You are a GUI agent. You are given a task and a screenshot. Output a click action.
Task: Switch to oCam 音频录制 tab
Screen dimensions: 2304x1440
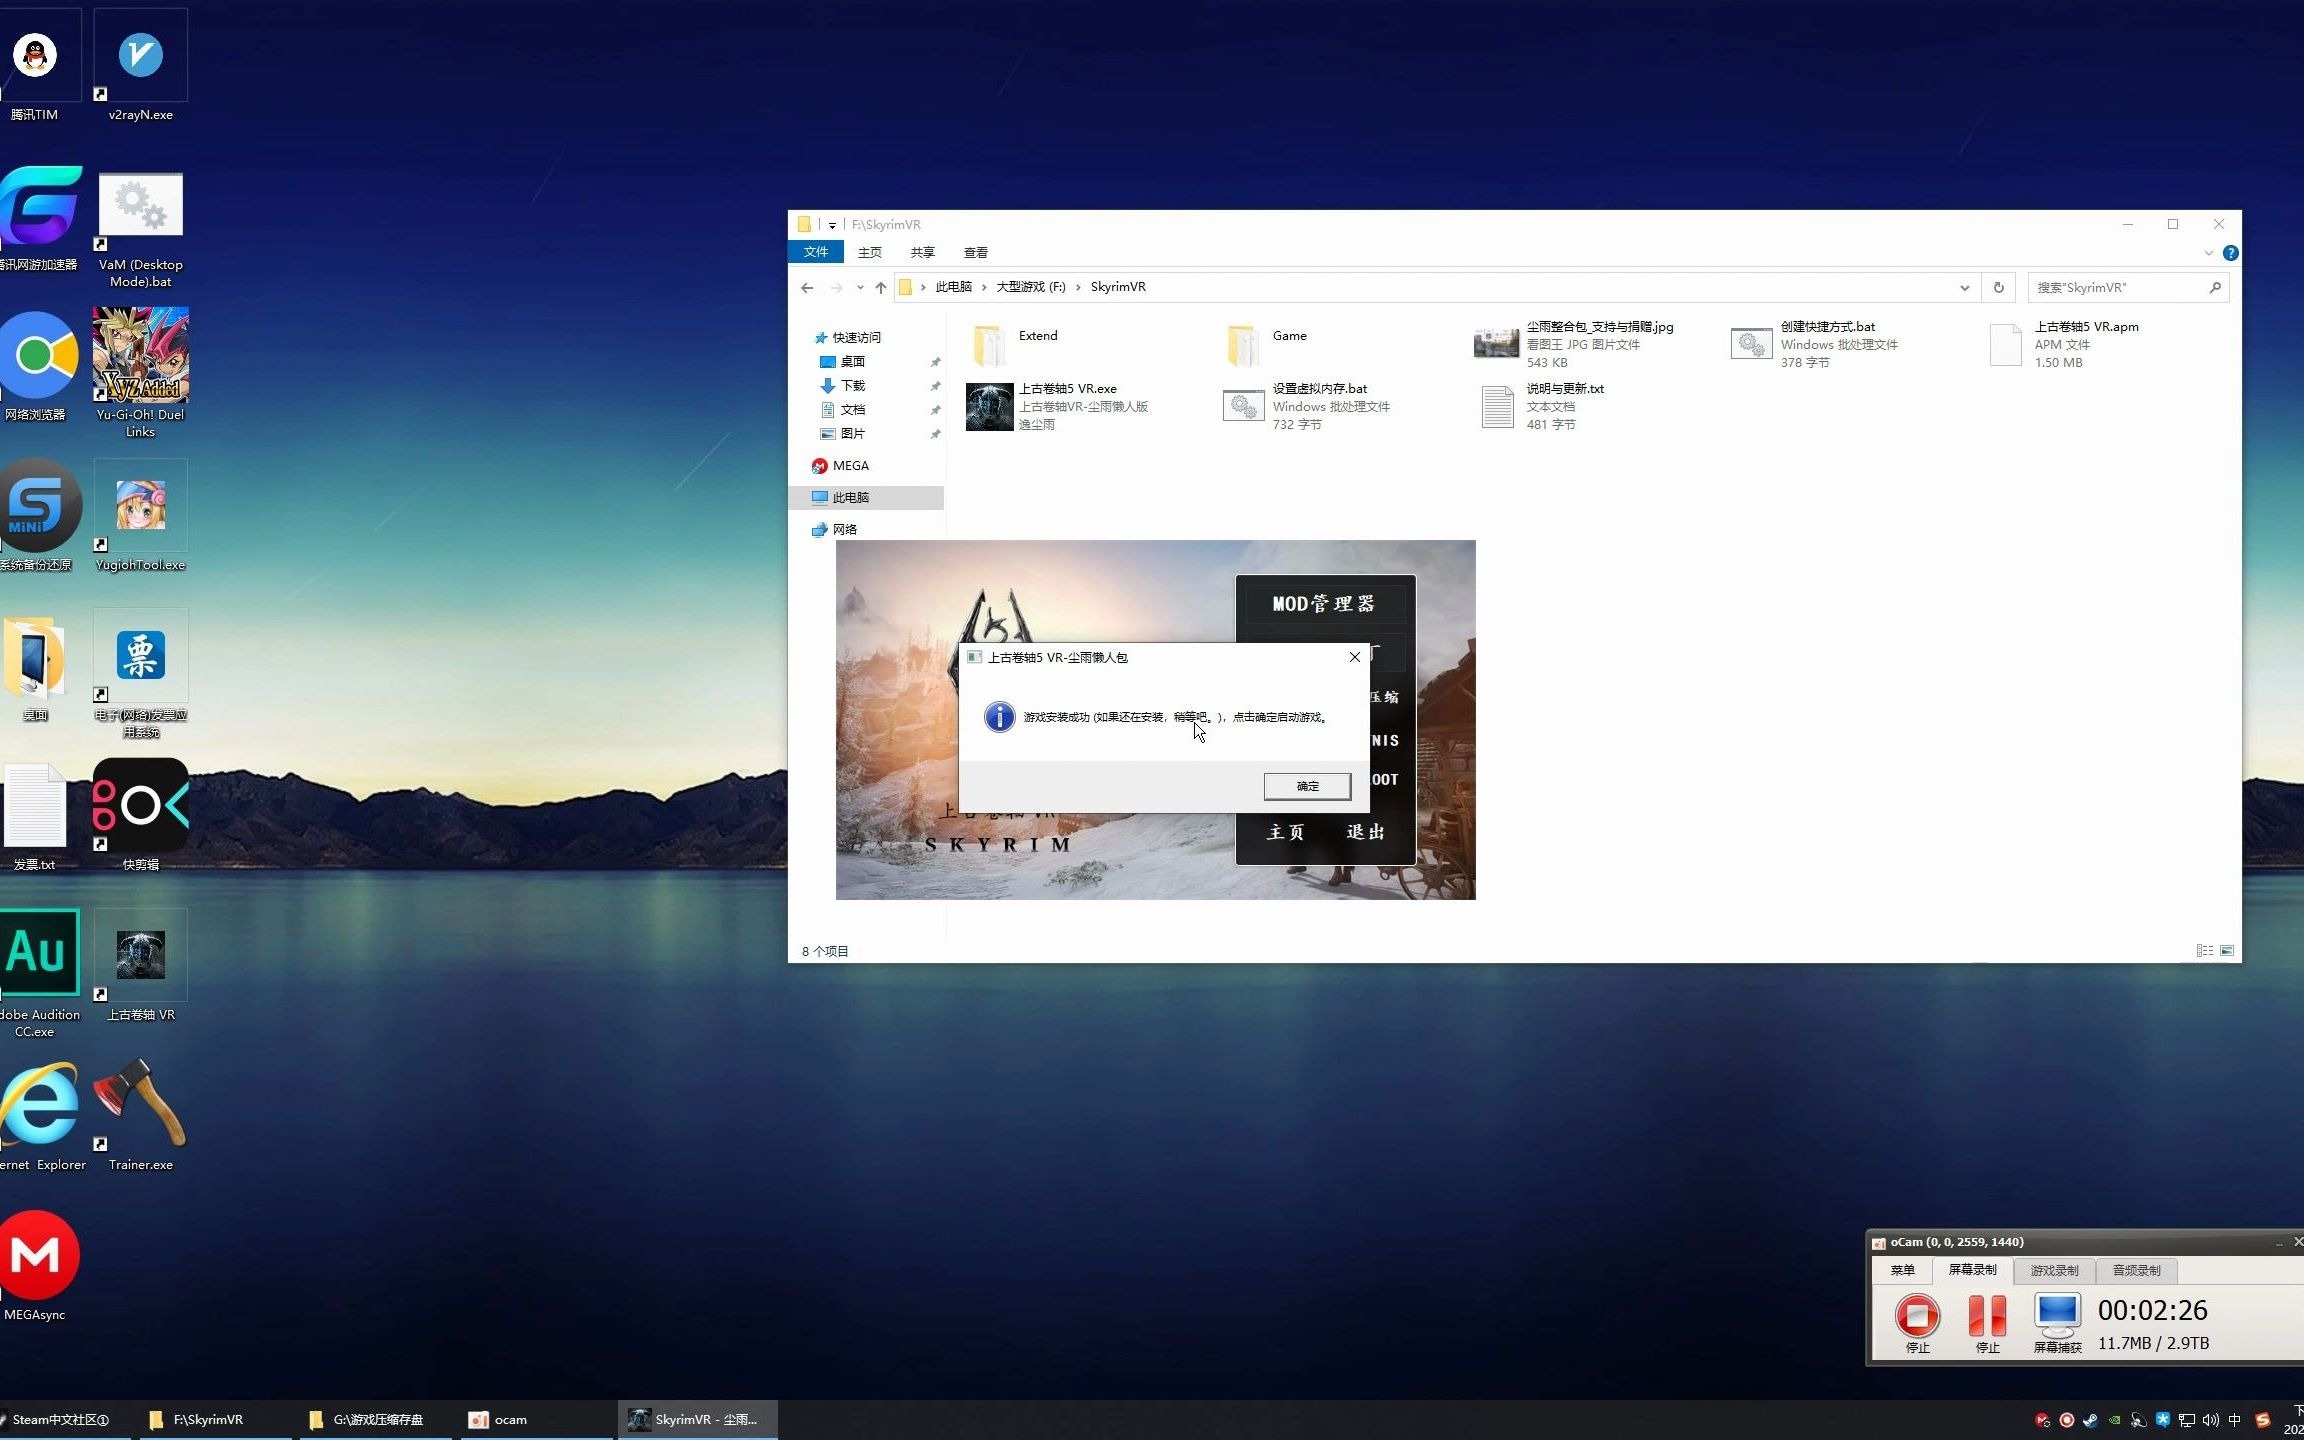2136,1271
